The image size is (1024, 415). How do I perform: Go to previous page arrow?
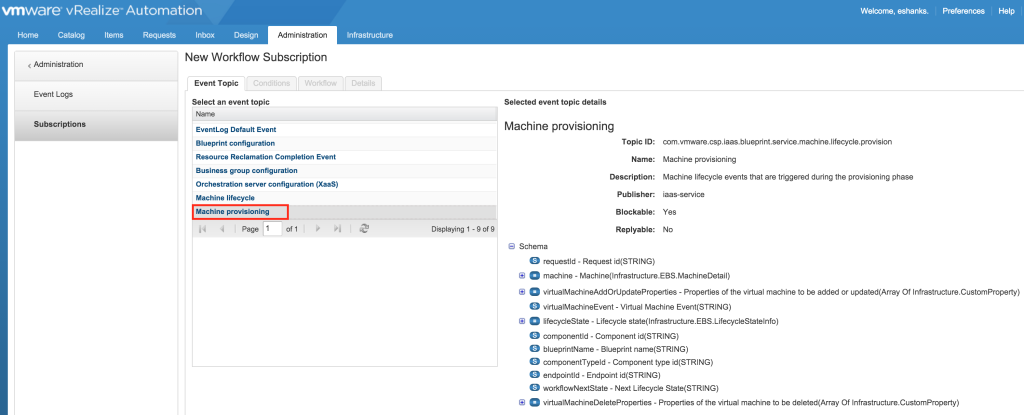pos(223,229)
